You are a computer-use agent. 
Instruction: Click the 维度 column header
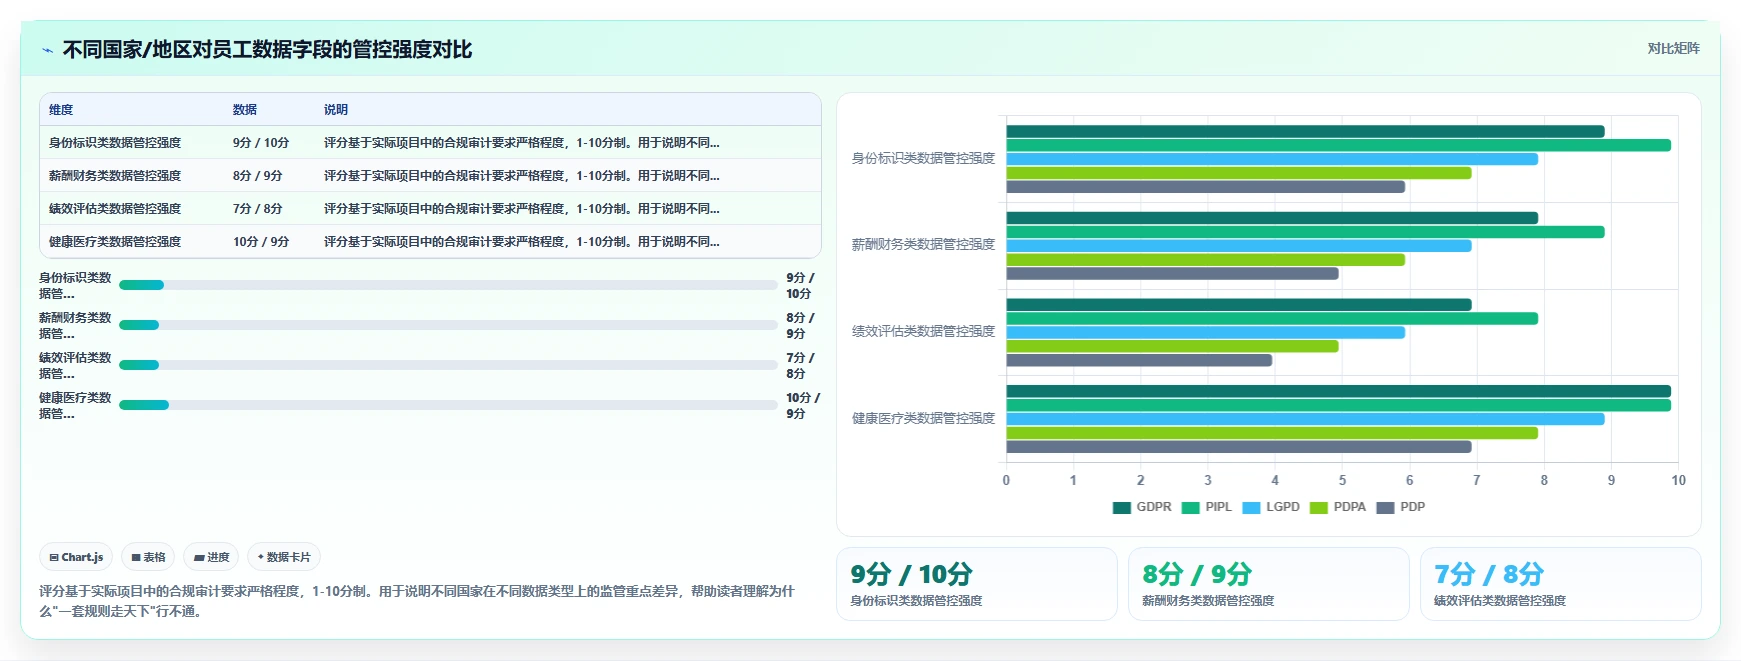[x=61, y=110]
